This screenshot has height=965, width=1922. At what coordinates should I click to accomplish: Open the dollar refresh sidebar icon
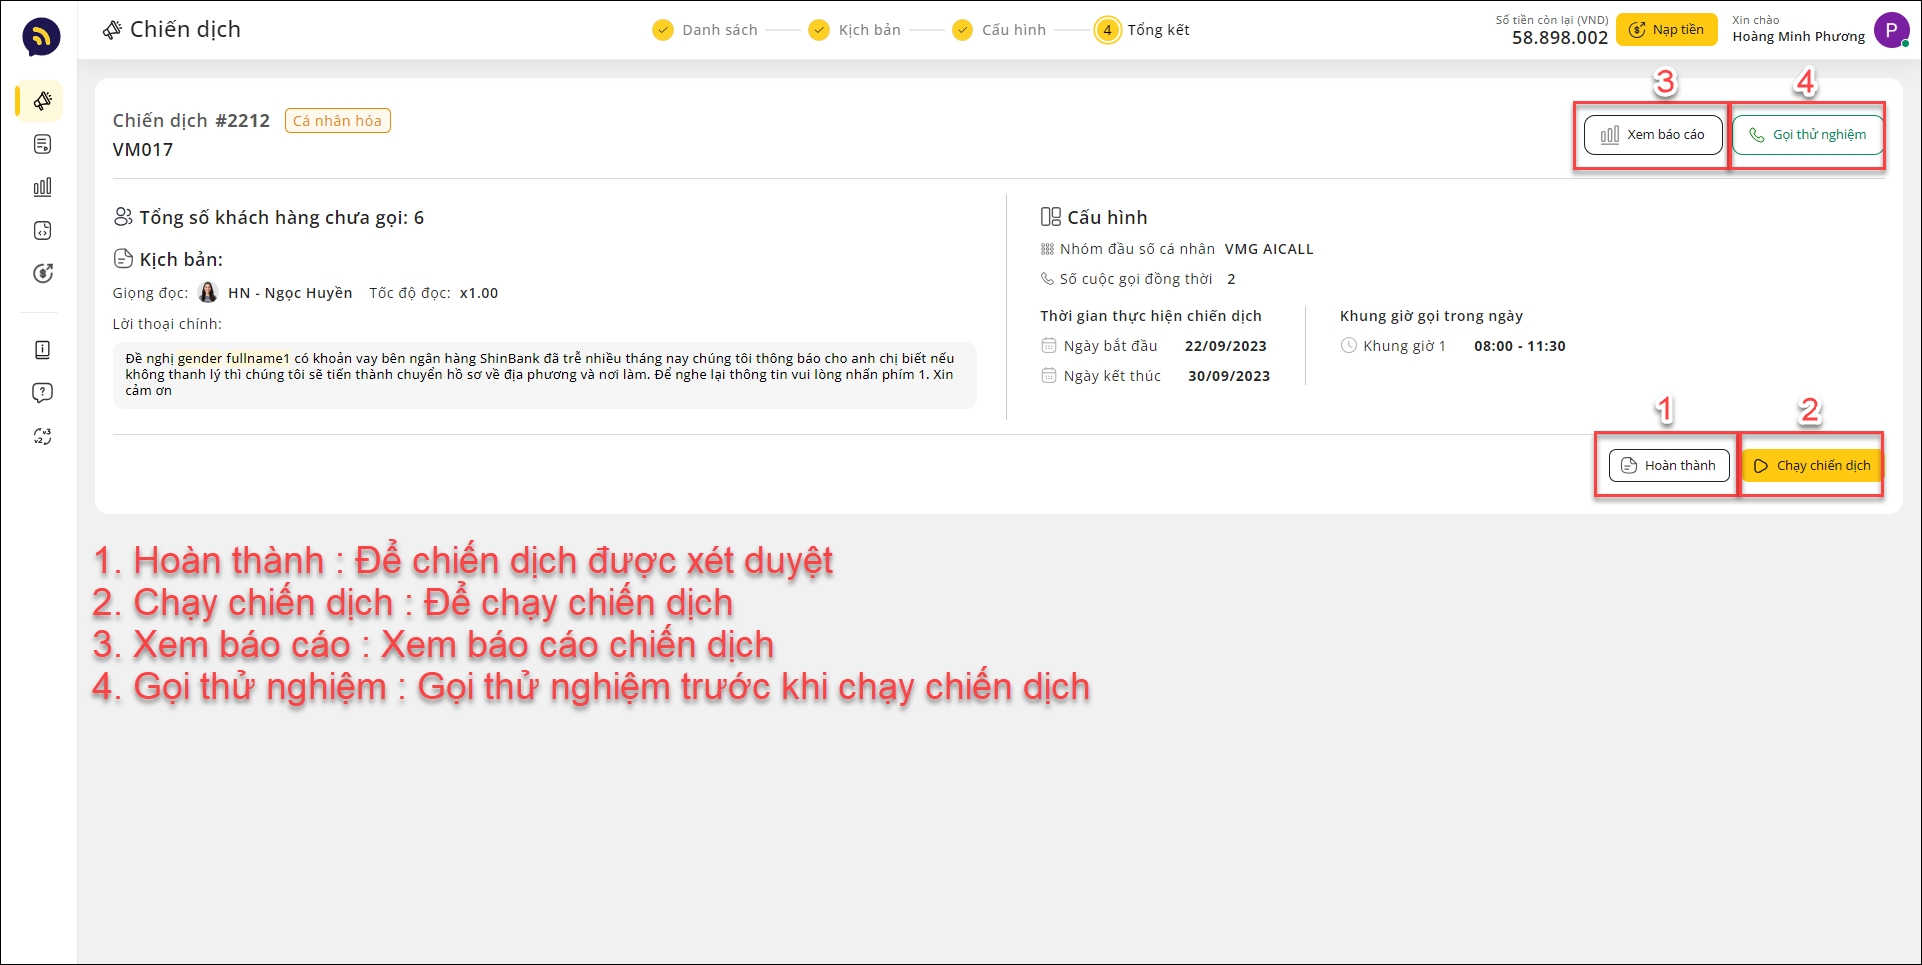coord(42,273)
